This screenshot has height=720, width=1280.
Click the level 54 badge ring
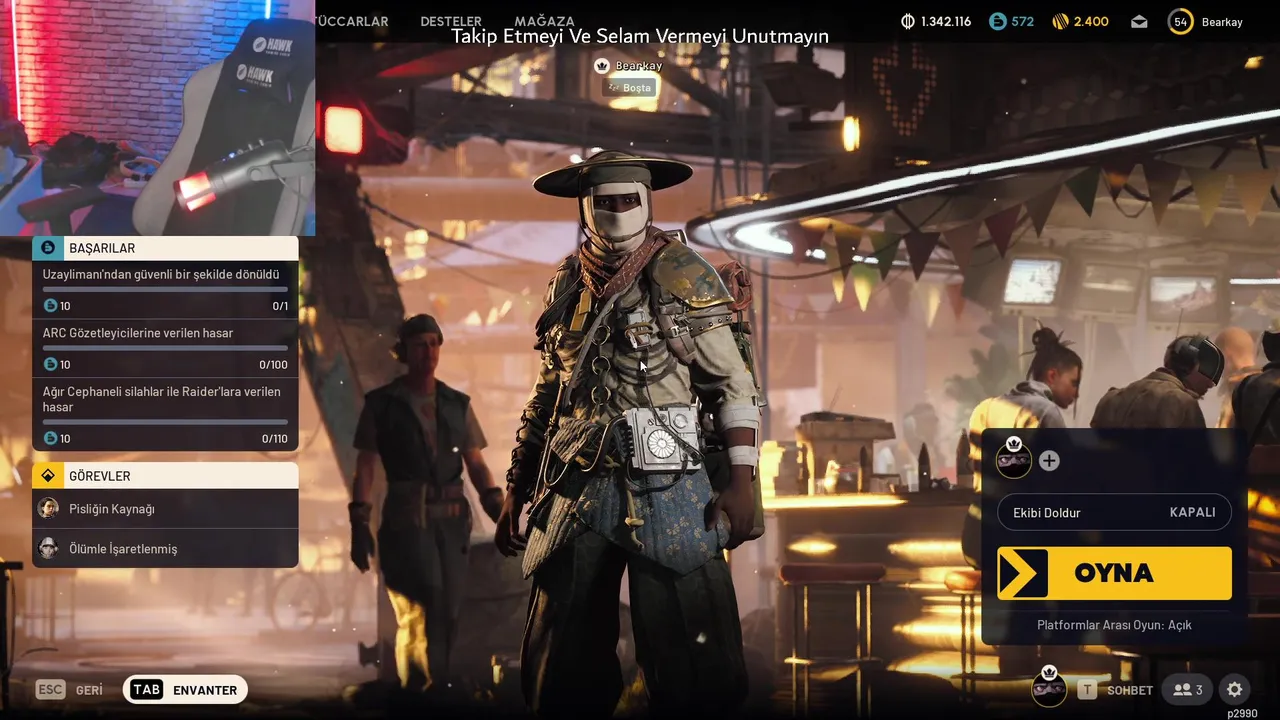coord(1181,21)
